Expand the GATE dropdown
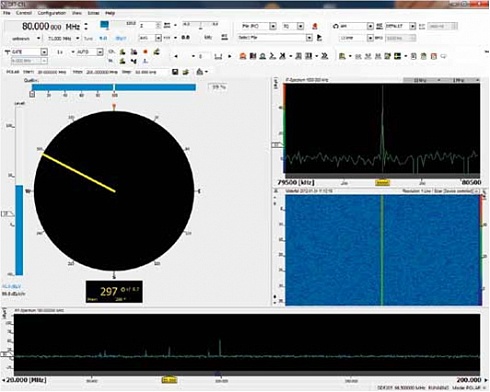The width and height of the screenshot is (490, 392). click(x=44, y=52)
